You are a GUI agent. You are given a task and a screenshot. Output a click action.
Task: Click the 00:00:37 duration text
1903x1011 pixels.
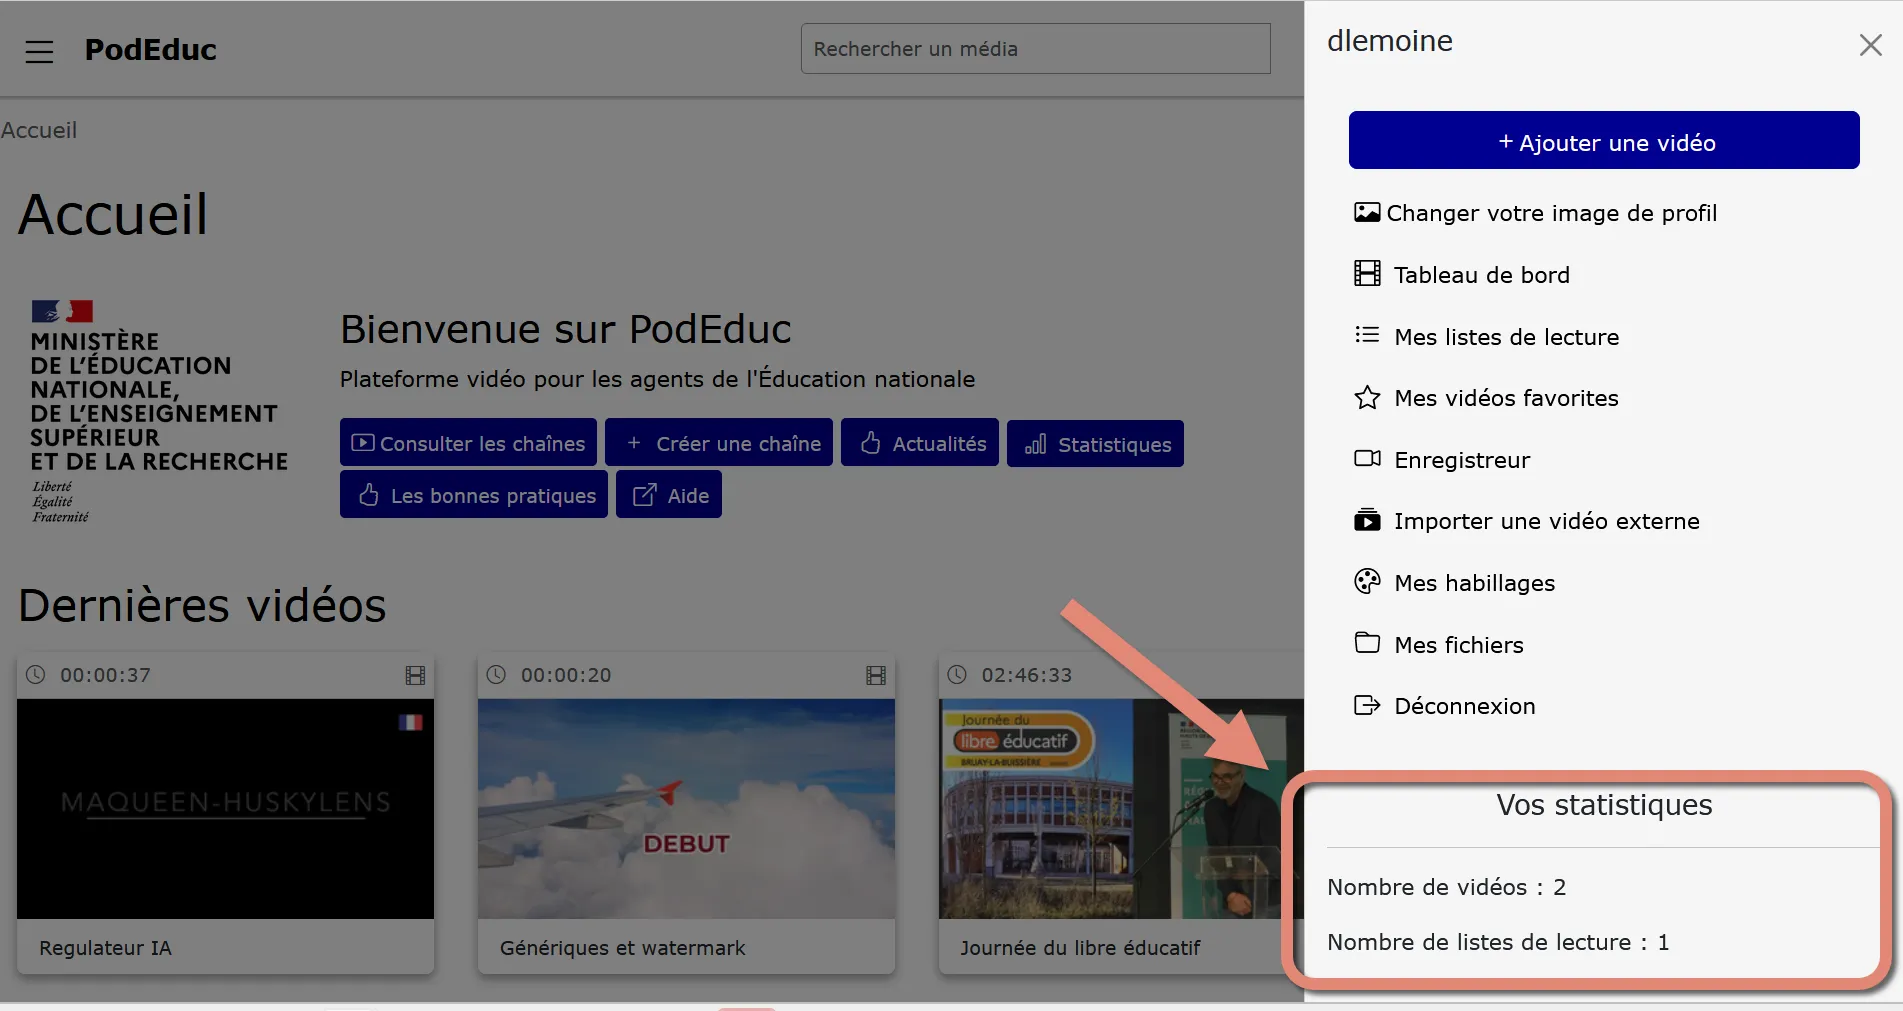click(105, 675)
